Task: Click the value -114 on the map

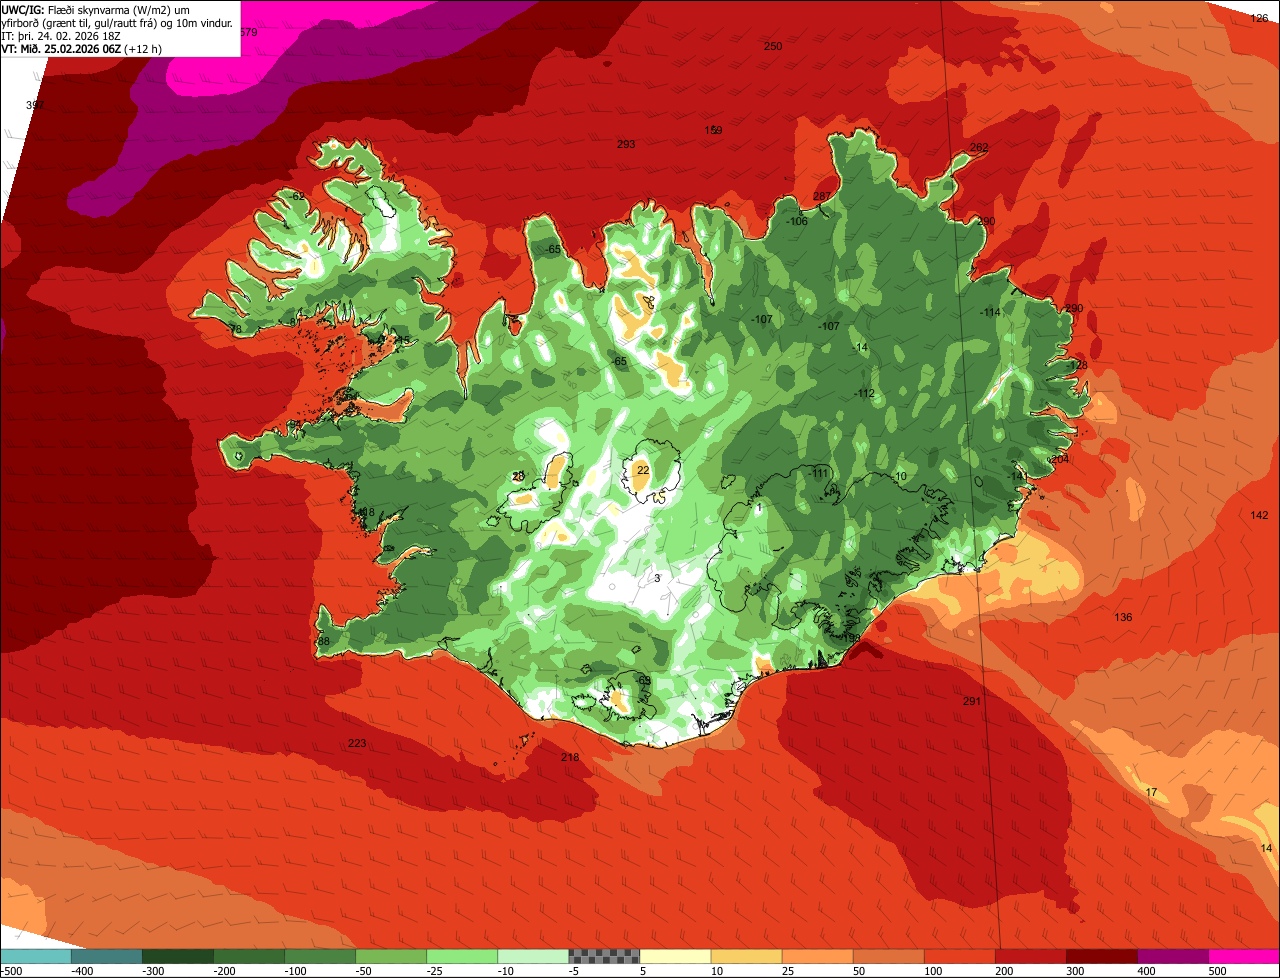Action: [990, 312]
